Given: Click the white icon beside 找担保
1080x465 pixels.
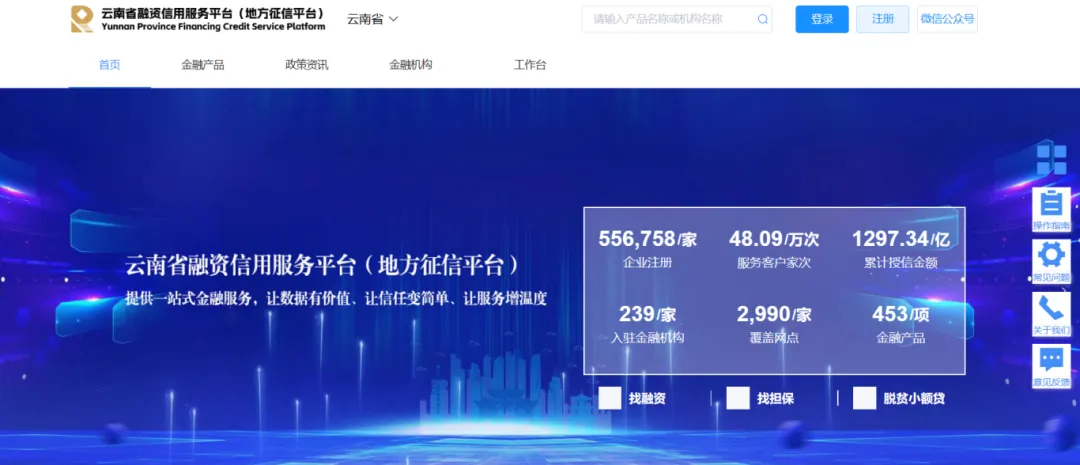Looking at the screenshot, I should (738, 398).
